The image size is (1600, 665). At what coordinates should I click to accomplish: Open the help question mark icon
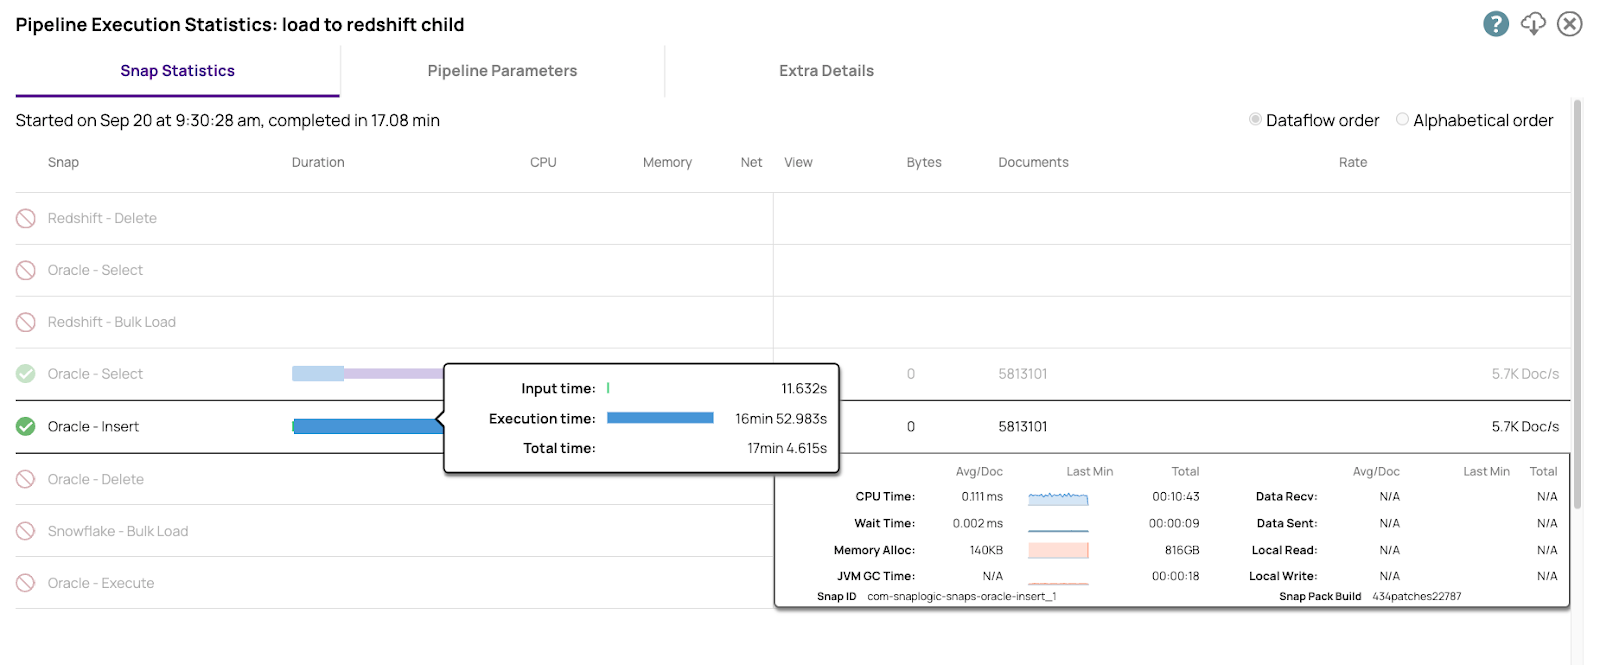[1495, 24]
